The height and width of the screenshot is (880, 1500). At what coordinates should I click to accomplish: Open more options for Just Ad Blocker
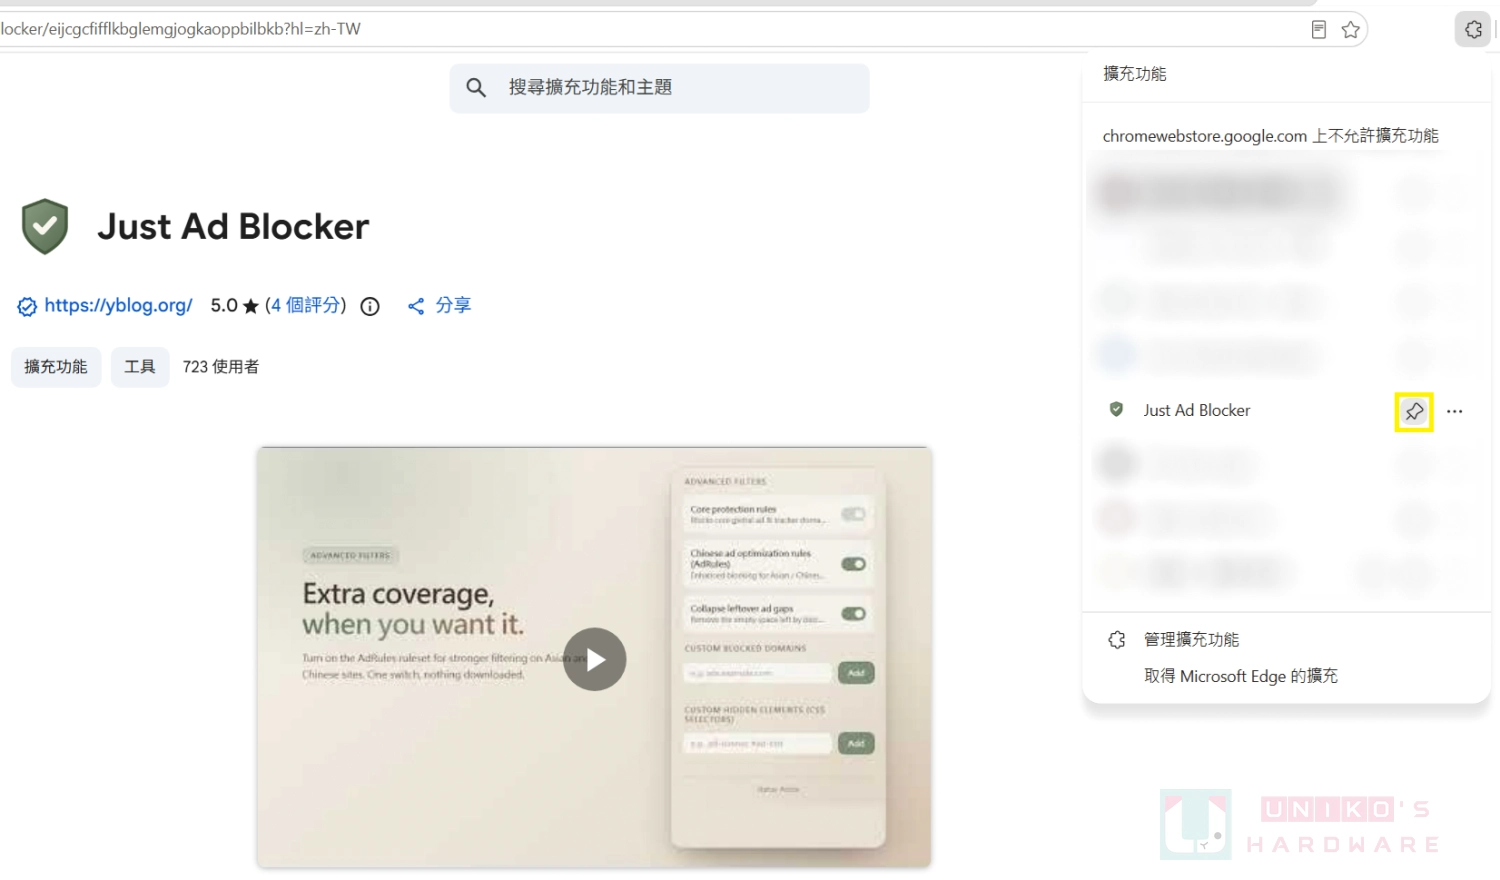click(x=1455, y=411)
